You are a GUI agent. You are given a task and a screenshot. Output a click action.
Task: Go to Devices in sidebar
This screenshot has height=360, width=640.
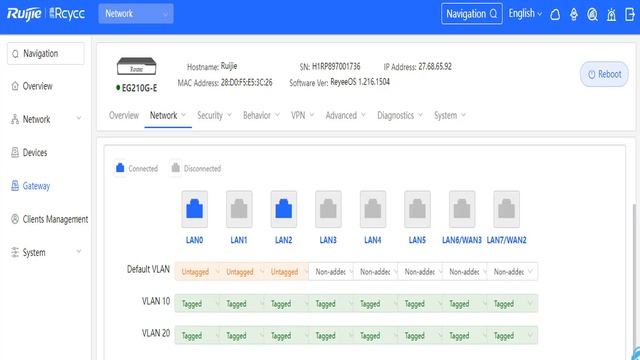[x=35, y=152]
